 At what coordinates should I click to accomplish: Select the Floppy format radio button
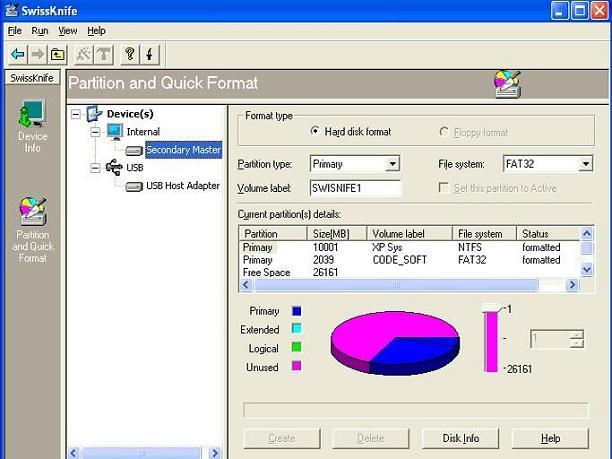[444, 132]
